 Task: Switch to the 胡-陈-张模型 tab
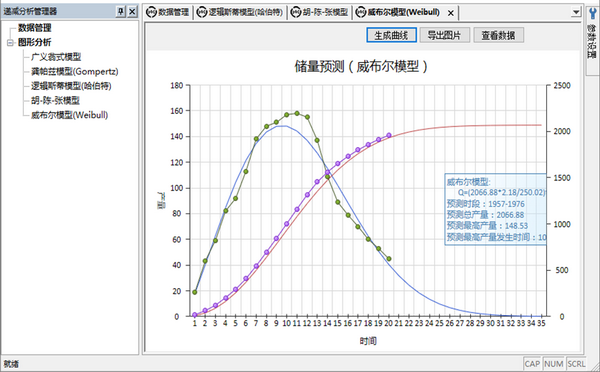[320, 12]
